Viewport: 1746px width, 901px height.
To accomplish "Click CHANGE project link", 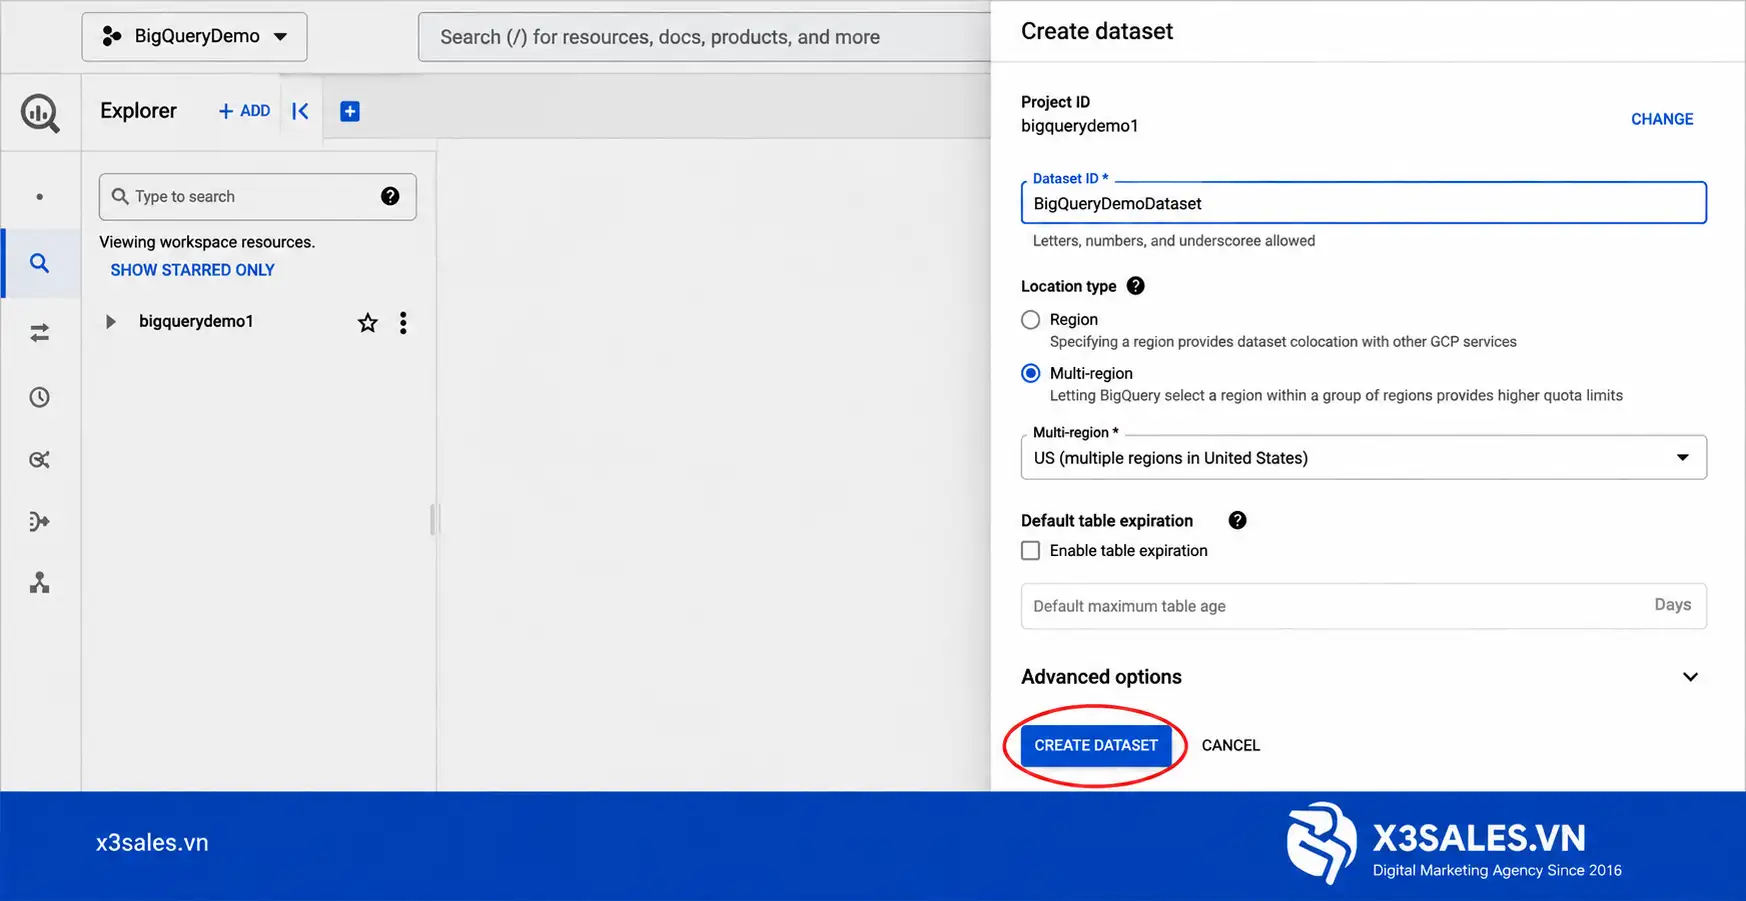I will (1662, 119).
